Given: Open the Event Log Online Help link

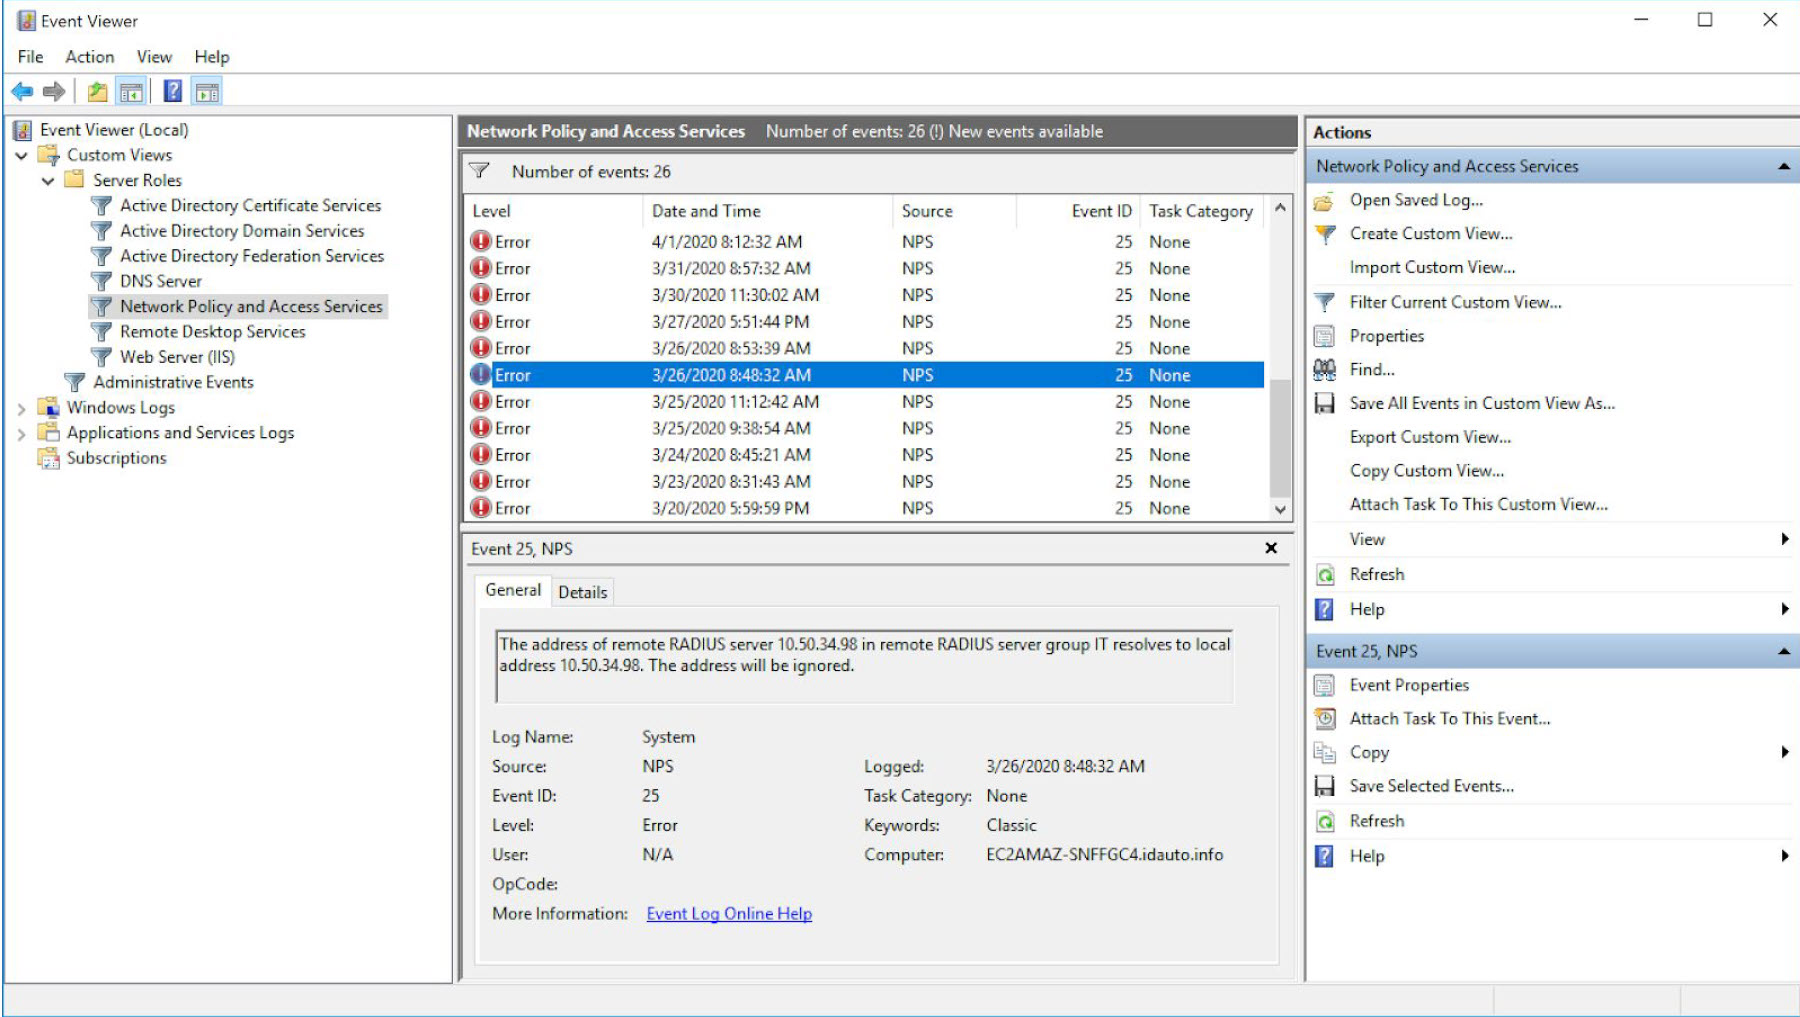Looking at the screenshot, I should coord(729,914).
